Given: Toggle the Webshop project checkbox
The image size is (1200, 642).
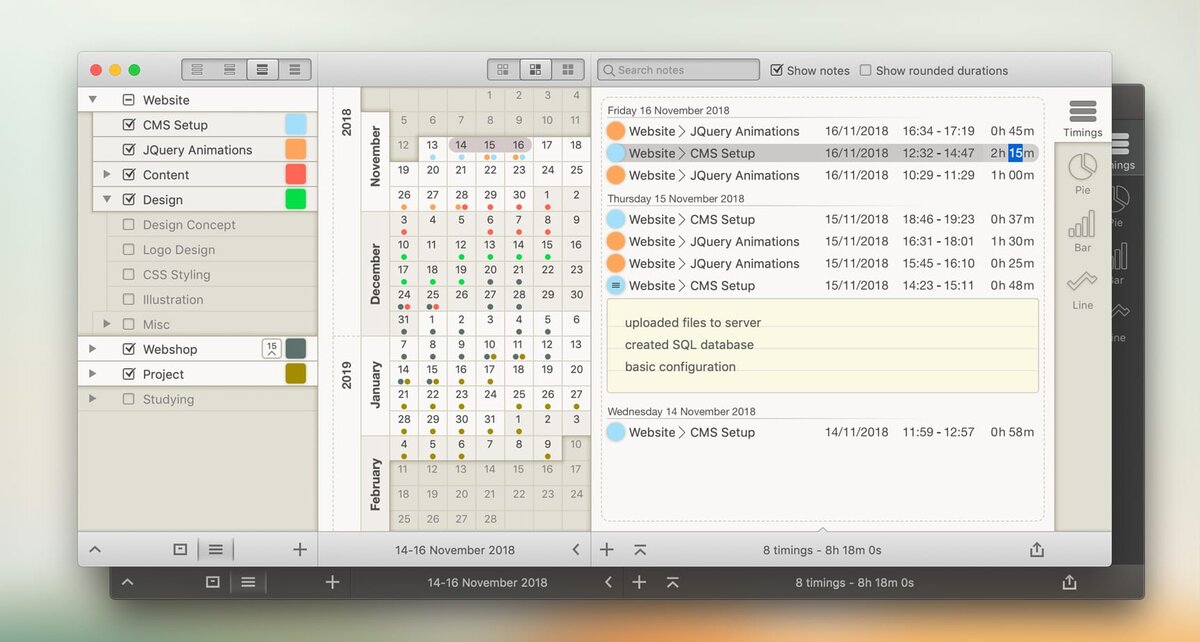Looking at the screenshot, I should [x=128, y=349].
